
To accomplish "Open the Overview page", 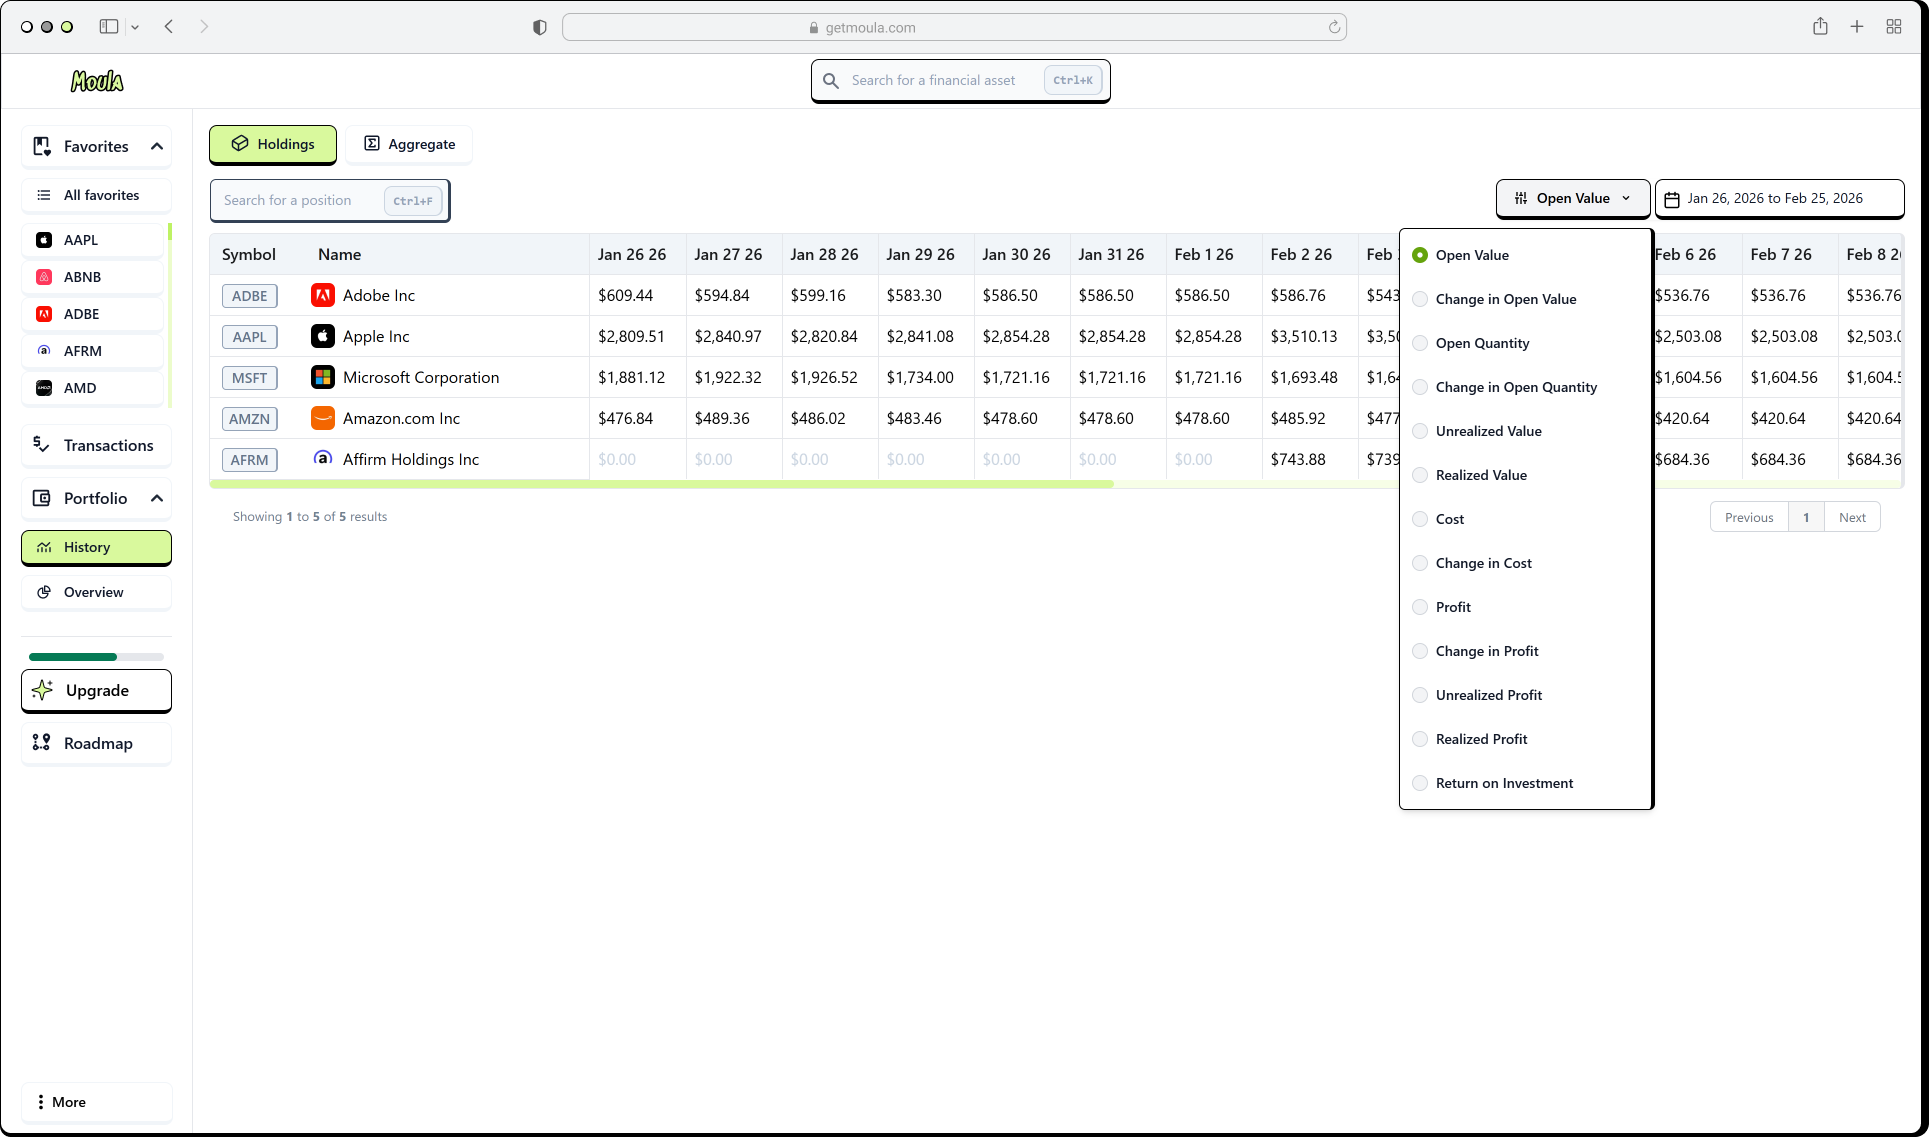I will pos(96,592).
